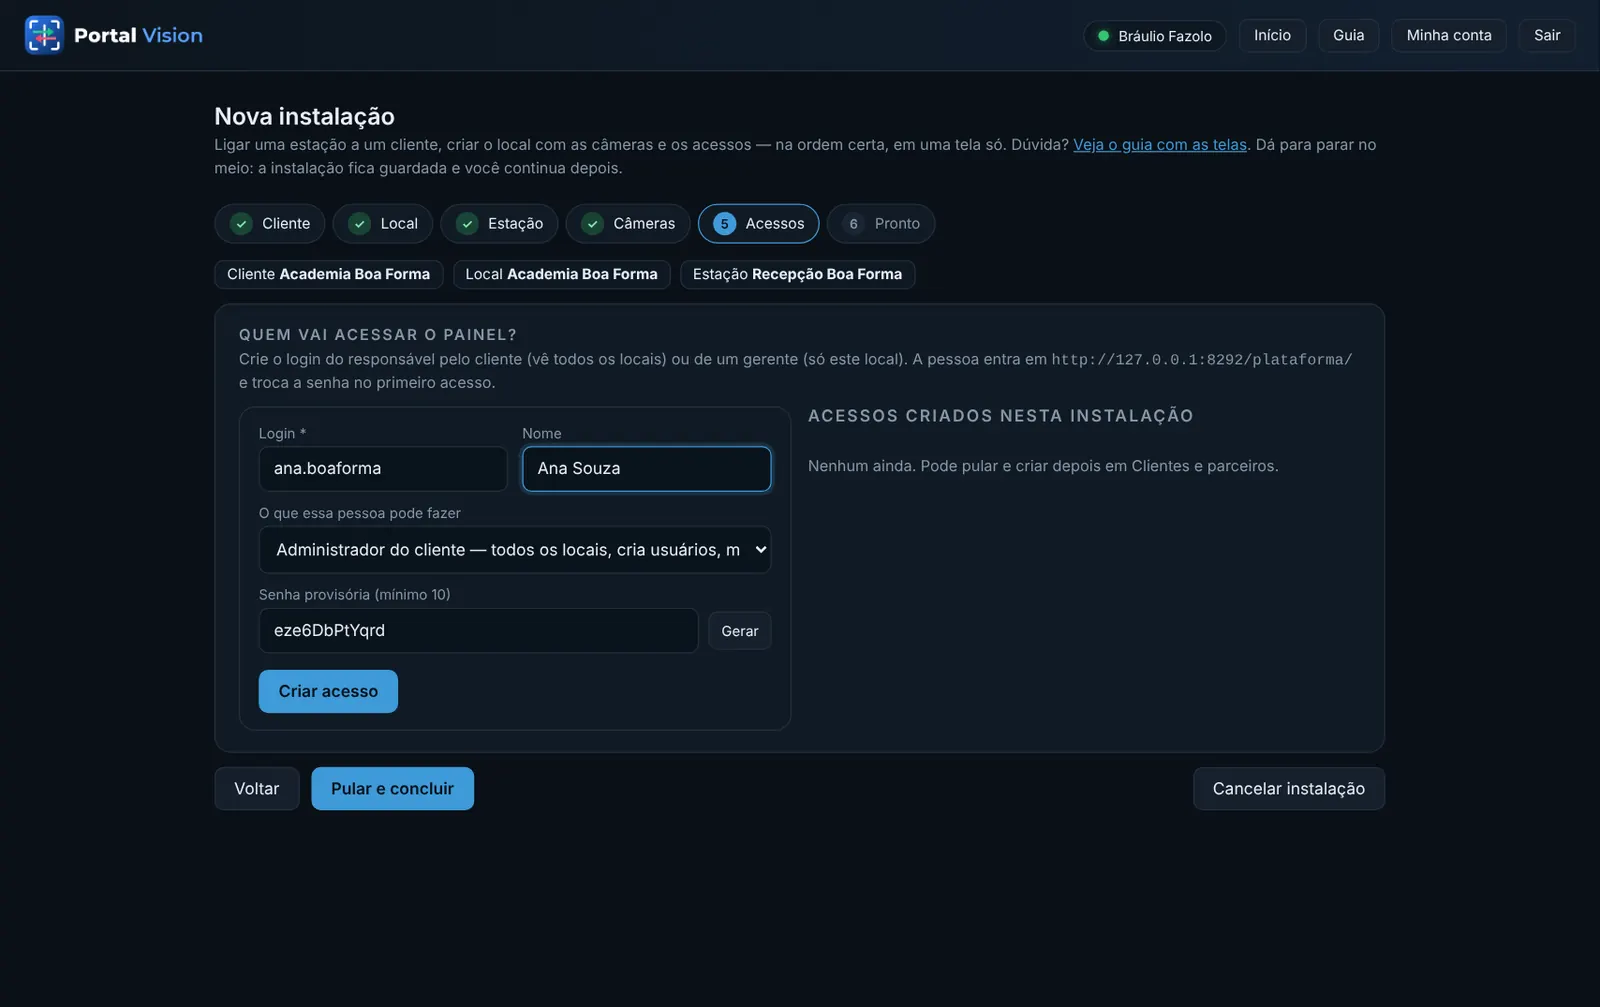
Task: Click the Bráulio Fazolo user badge
Action: point(1155,36)
